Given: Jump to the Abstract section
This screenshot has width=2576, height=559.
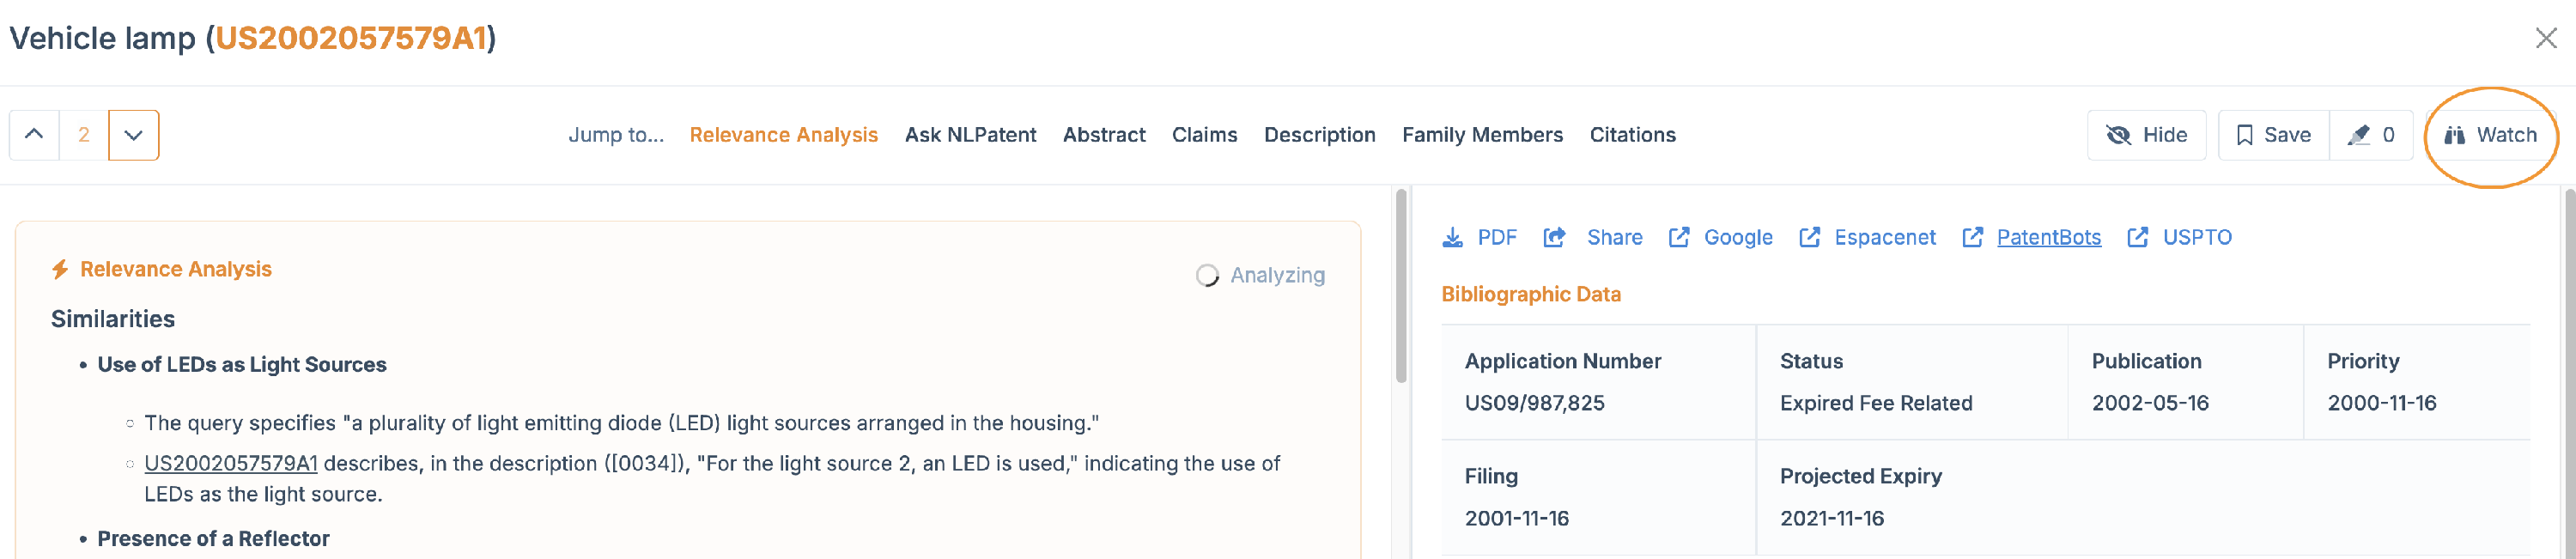Looking at the screenshot, I should click(x=1104, y=135).
